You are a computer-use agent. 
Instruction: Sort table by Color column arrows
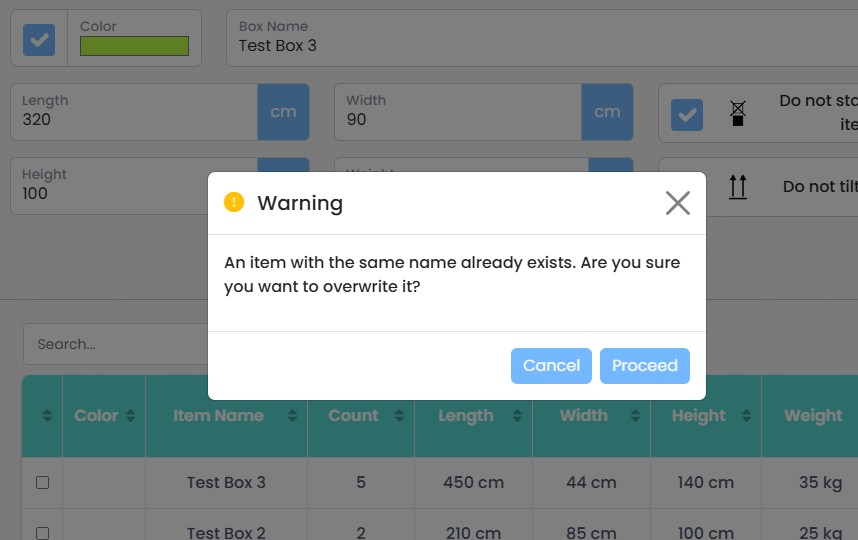(130, 416)
